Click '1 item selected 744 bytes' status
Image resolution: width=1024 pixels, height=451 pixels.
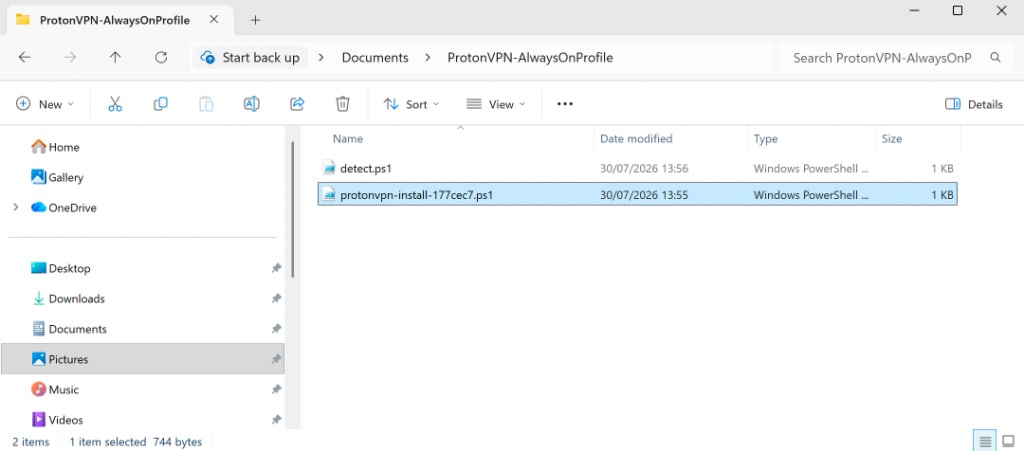(136, 442)
